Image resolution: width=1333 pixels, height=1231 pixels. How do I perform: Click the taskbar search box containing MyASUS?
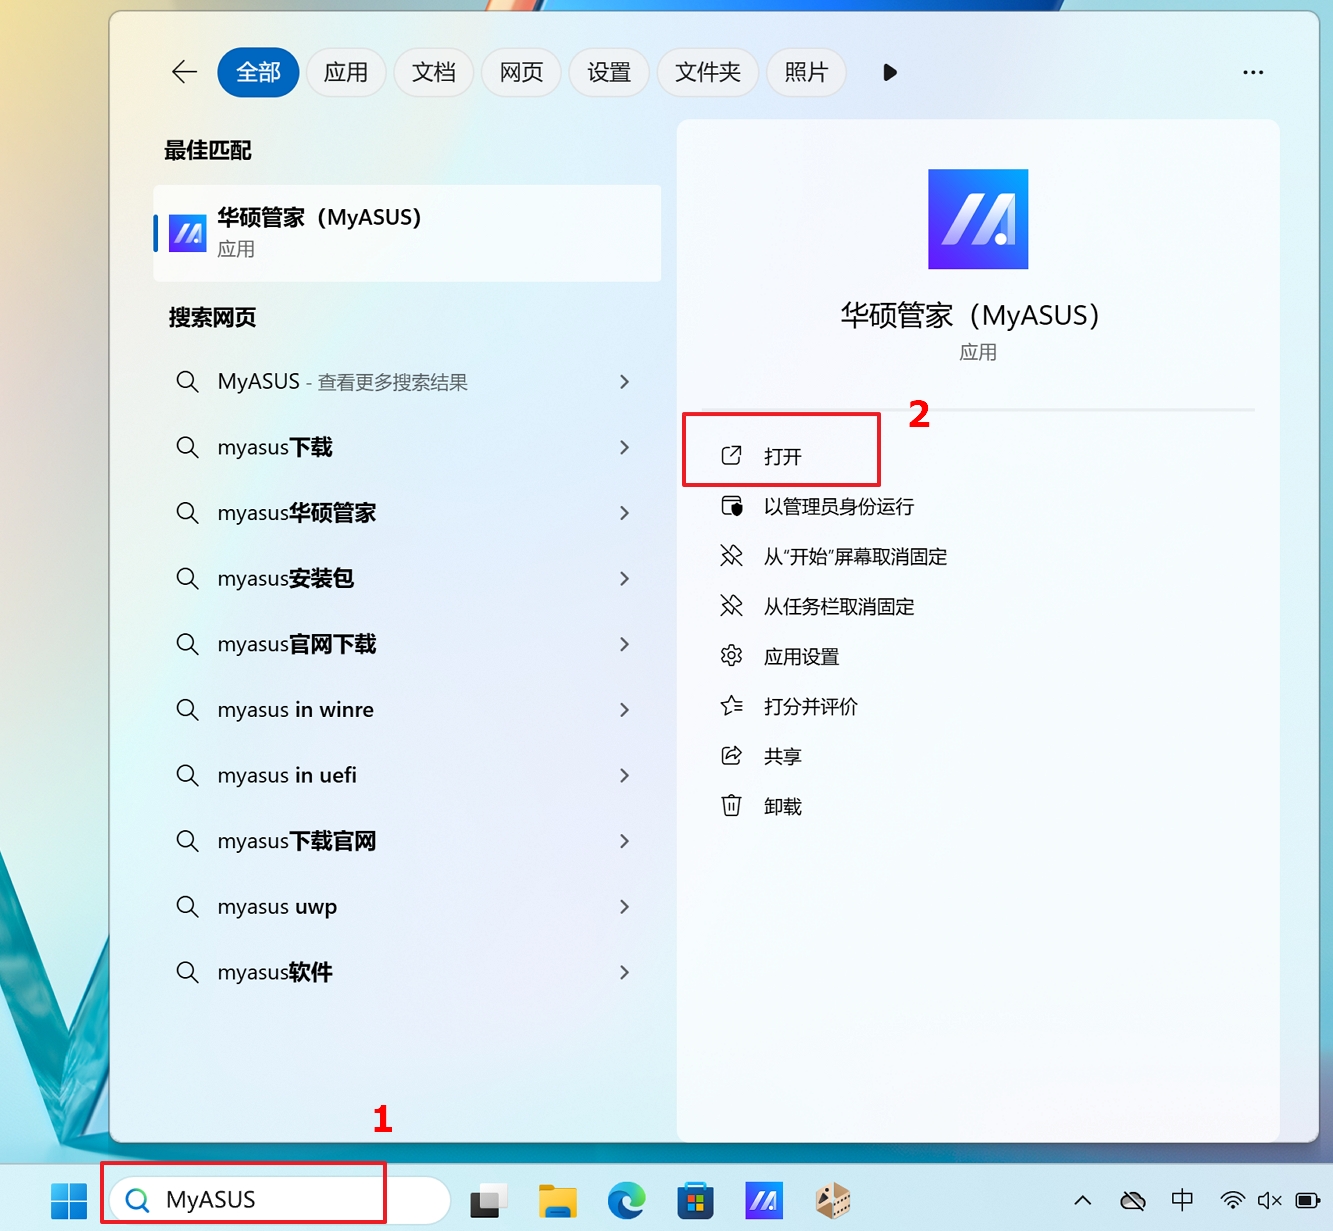click(279, 1199)
